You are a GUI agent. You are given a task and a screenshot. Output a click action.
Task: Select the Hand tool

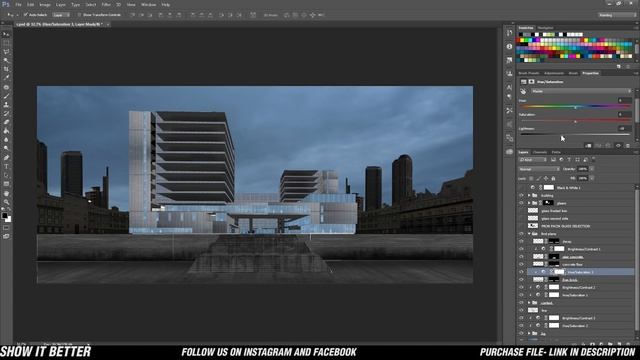6,193
